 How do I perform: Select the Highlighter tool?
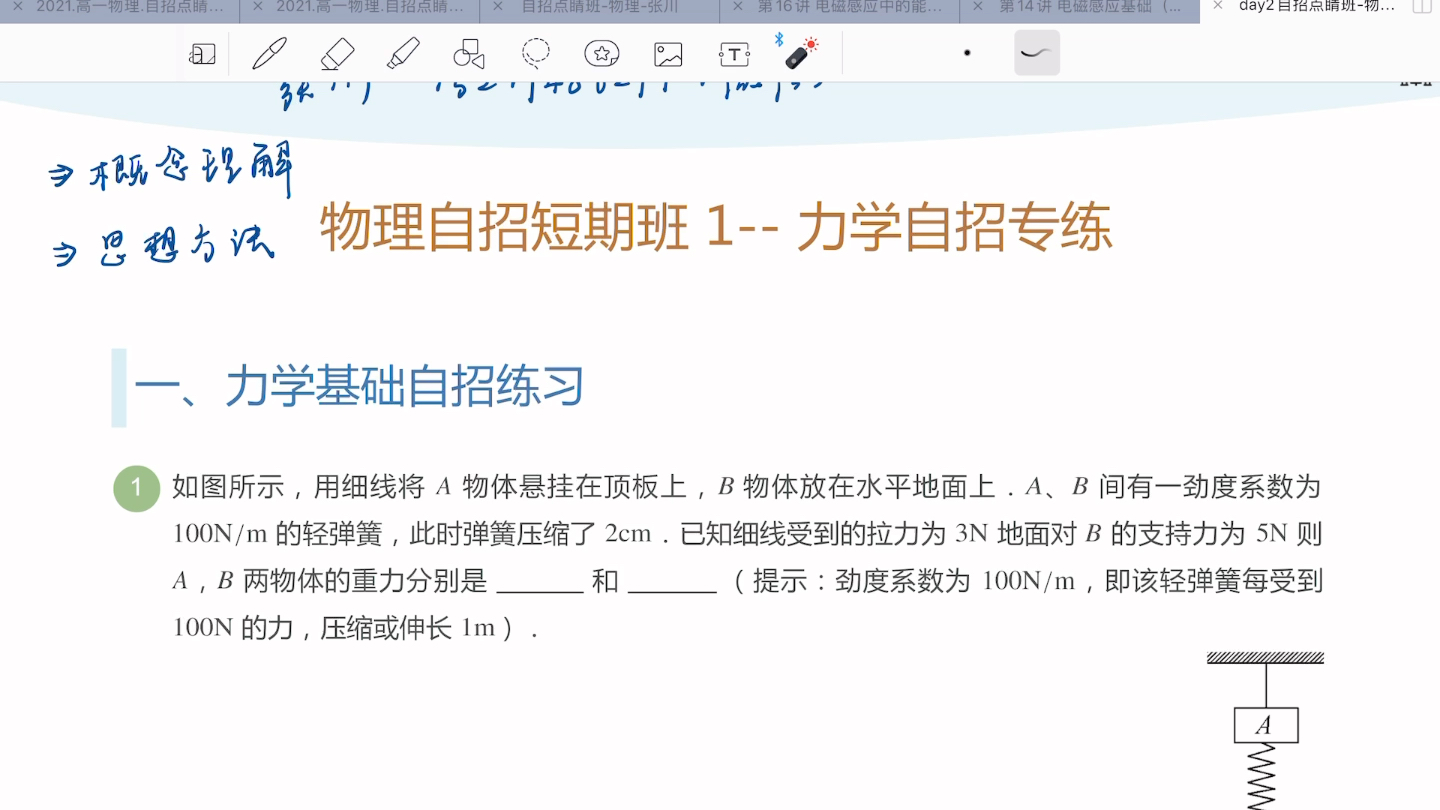click(402, 53)
